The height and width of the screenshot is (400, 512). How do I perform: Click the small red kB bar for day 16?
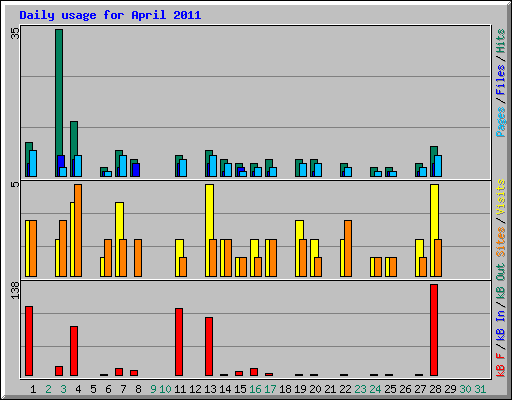click(254, 372)
